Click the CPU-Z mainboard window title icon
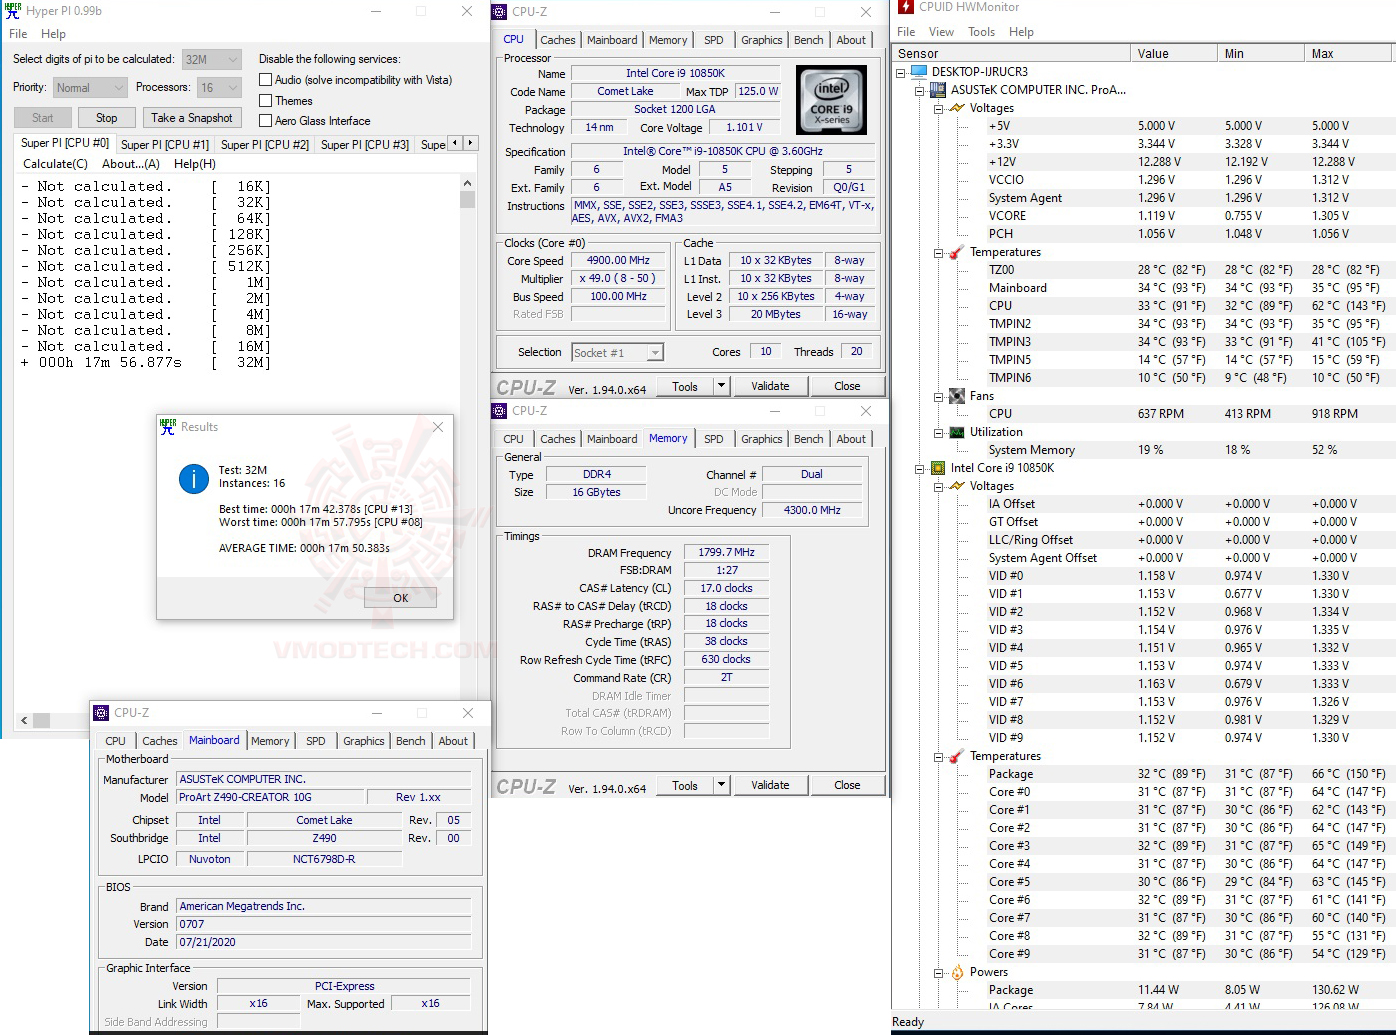This screenshot has width=1396, height=1035. coord(101,713)
